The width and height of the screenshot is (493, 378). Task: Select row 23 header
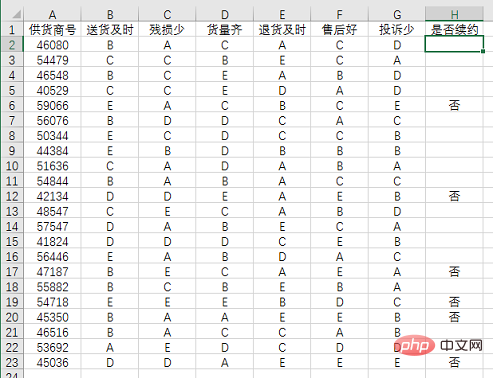[12, 363]
